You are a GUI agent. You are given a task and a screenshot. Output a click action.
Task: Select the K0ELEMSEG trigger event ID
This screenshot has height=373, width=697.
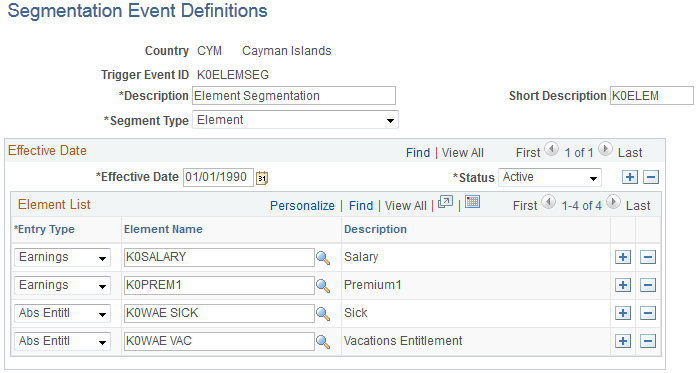(233, 75)
